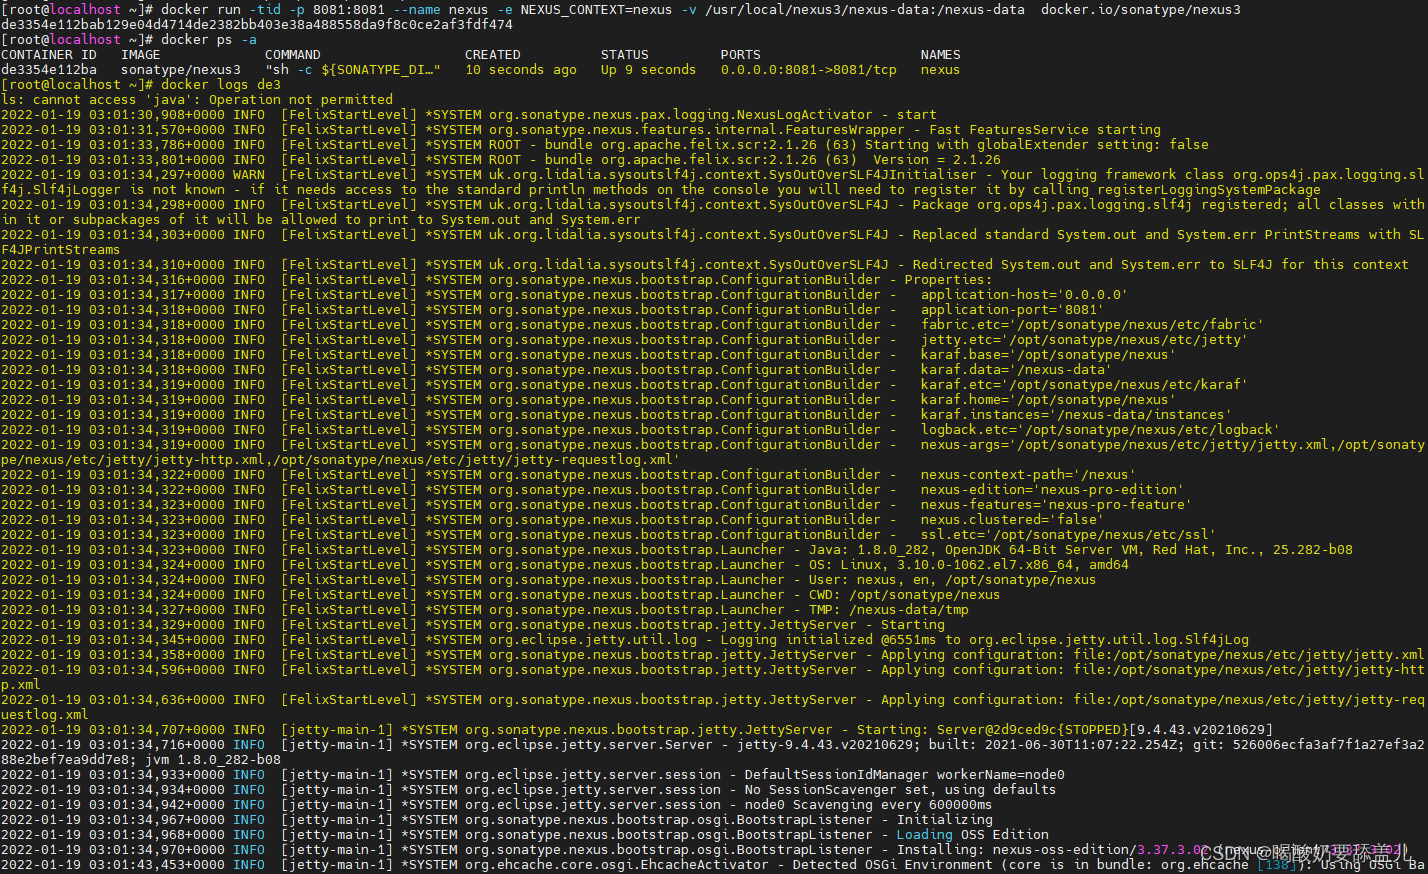Click nexus-edition='nexus-pro-edition' property

(1053, 490)
